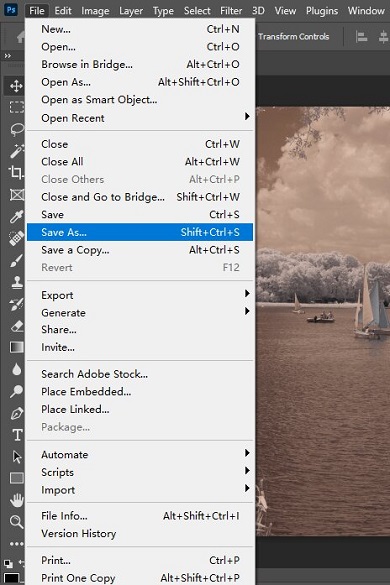This screenshot has height=585, width=390.
Task: Select the Gradient tool
Action: 16,347
